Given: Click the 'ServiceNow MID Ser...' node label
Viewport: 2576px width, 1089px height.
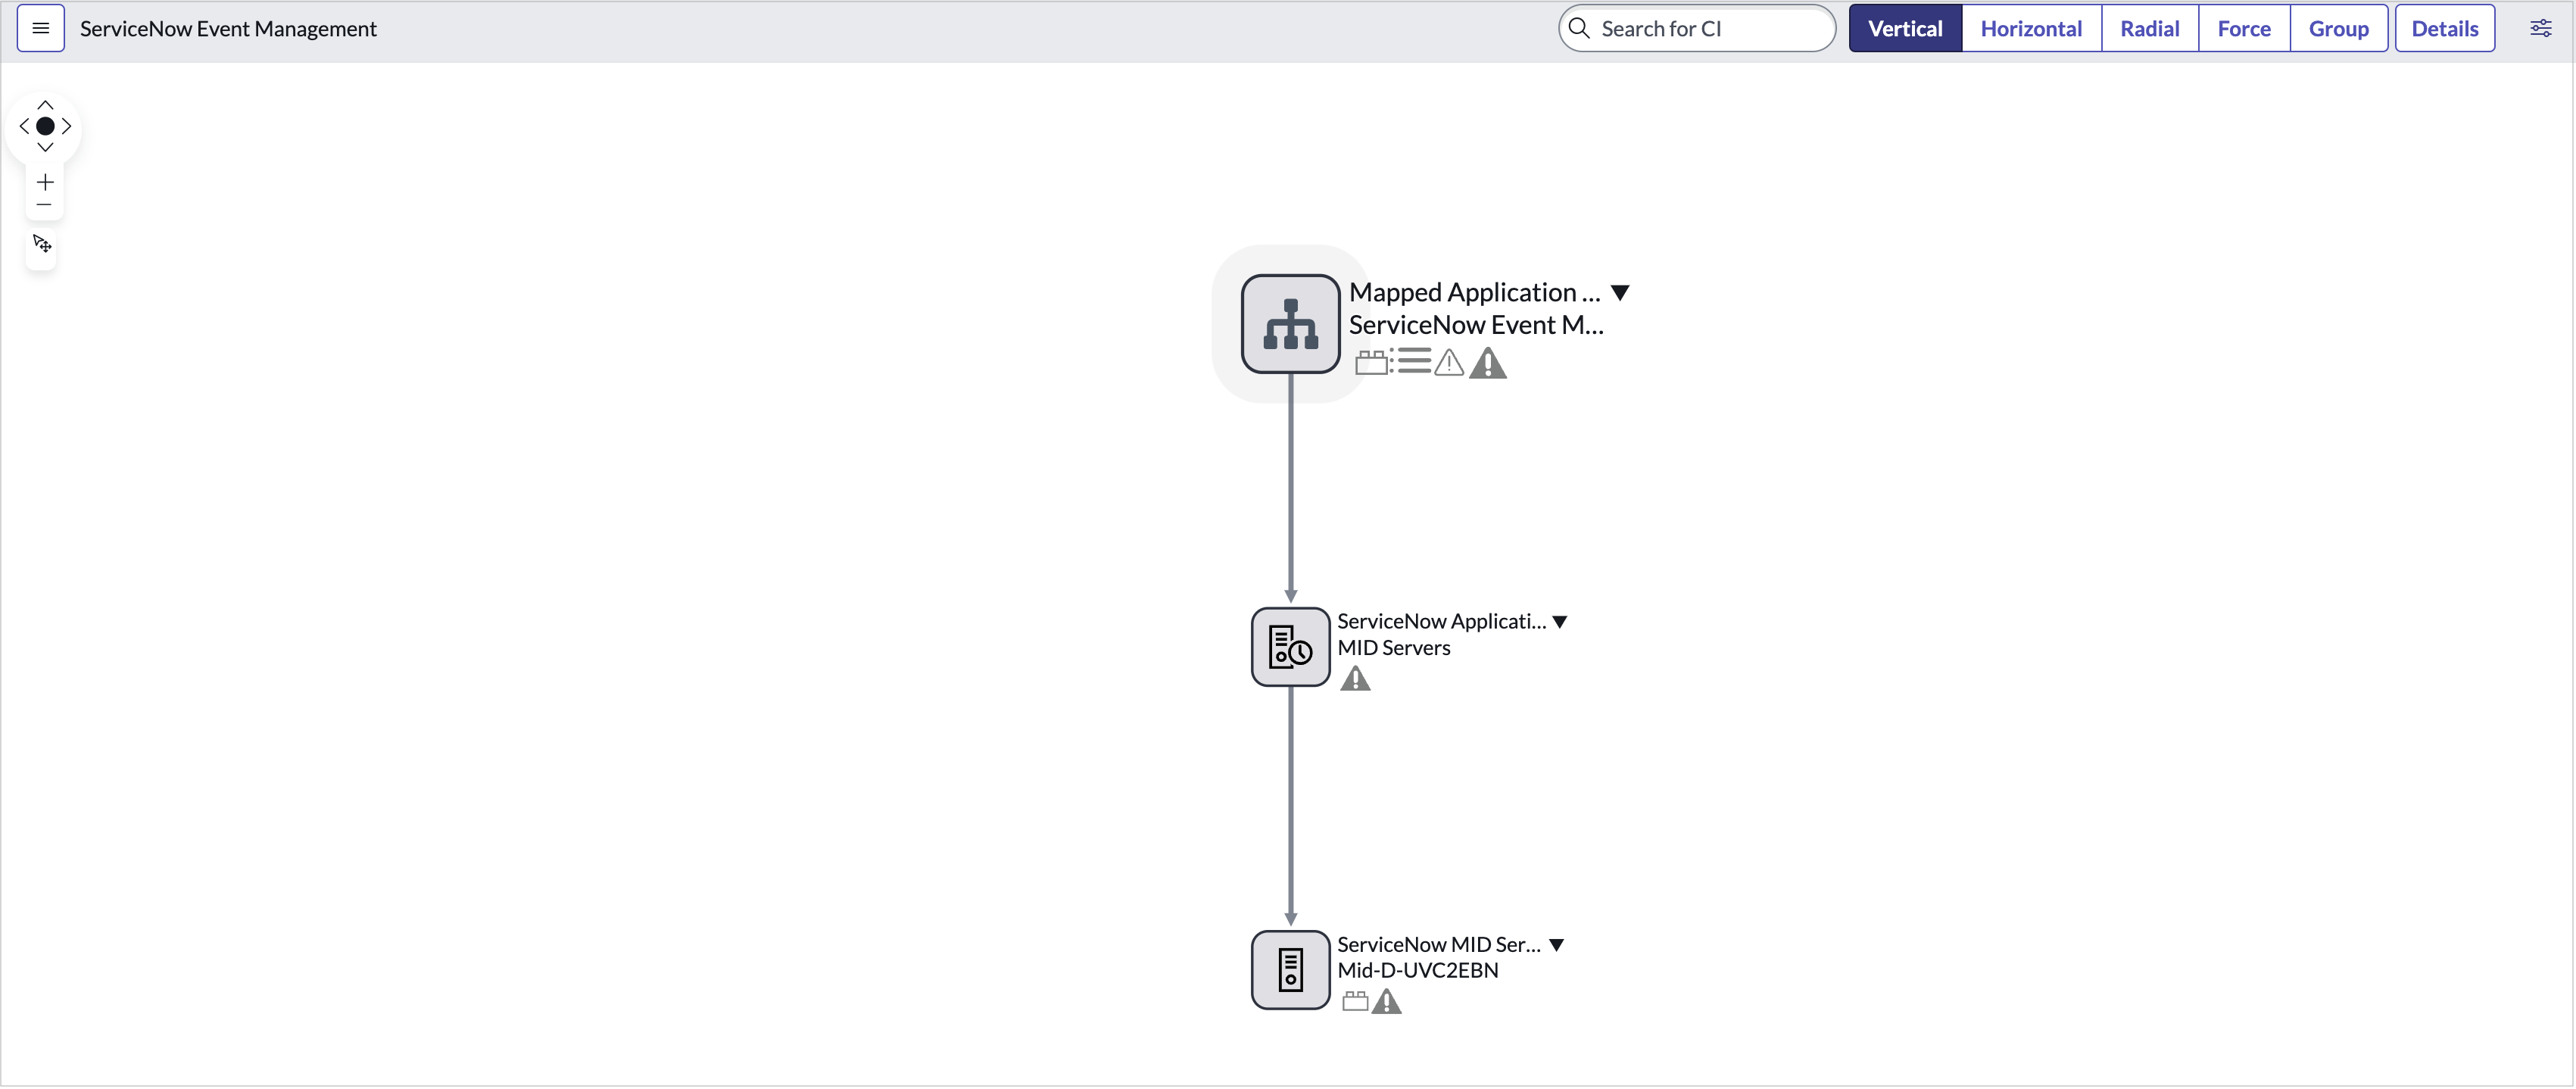Looking at the screenshot, I should point(1438,945).
